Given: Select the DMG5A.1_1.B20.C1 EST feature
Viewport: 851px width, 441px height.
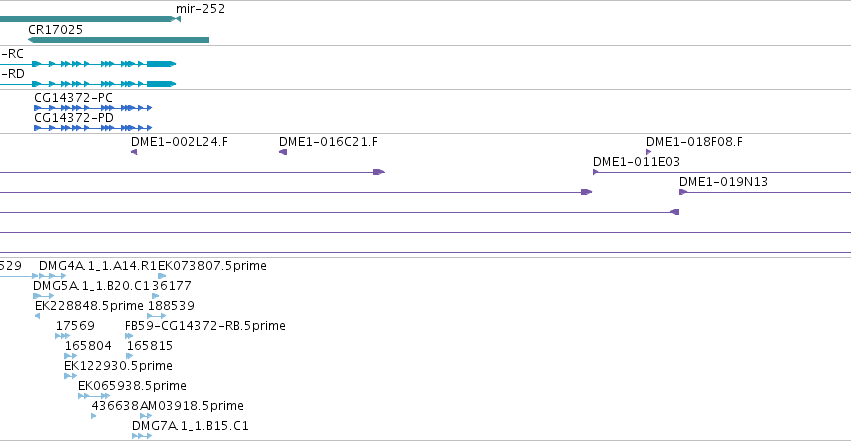Looking at the screenshot, I should 43,296.
